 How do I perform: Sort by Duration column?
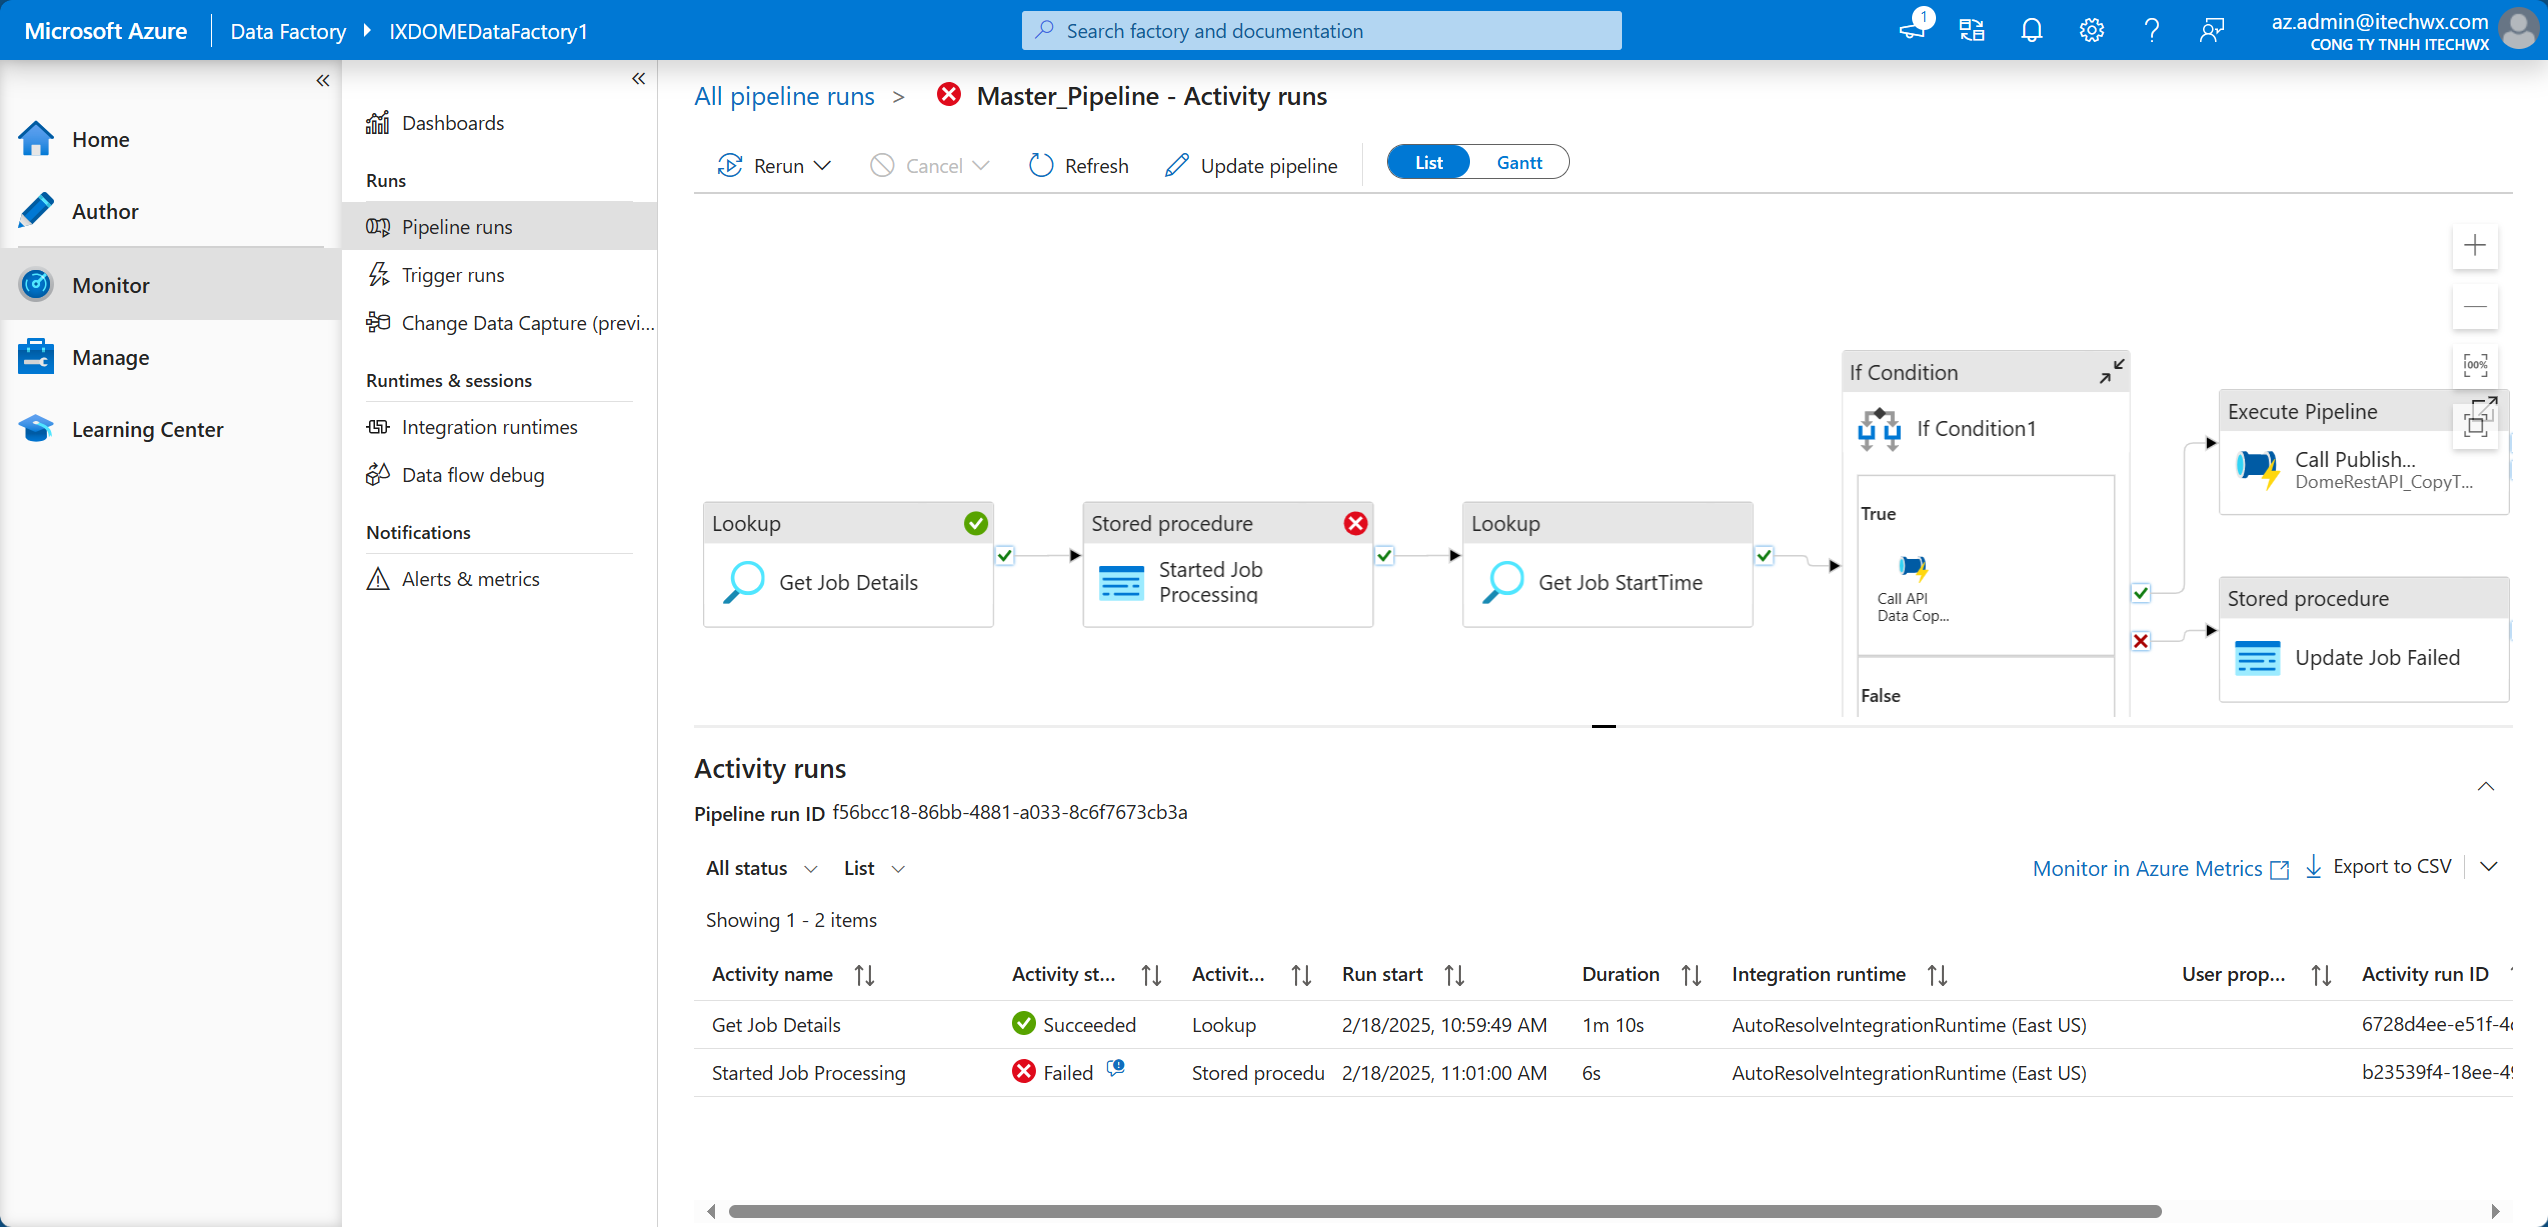pos(1691,975)
